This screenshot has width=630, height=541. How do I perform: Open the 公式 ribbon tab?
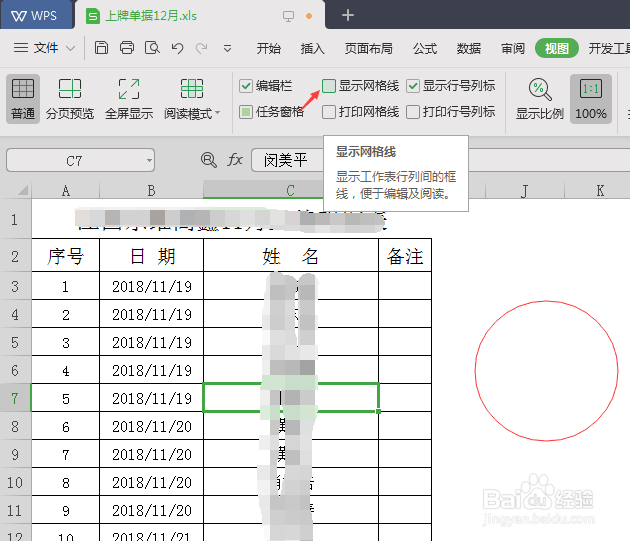[x=425, y=49]
